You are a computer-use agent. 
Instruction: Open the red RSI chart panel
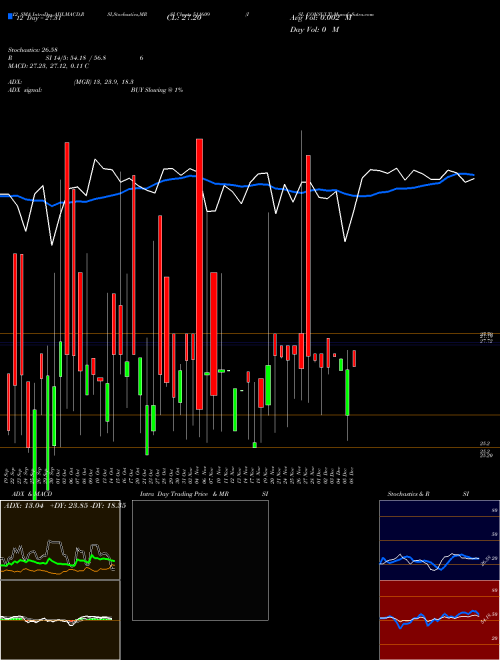(439, 620)
